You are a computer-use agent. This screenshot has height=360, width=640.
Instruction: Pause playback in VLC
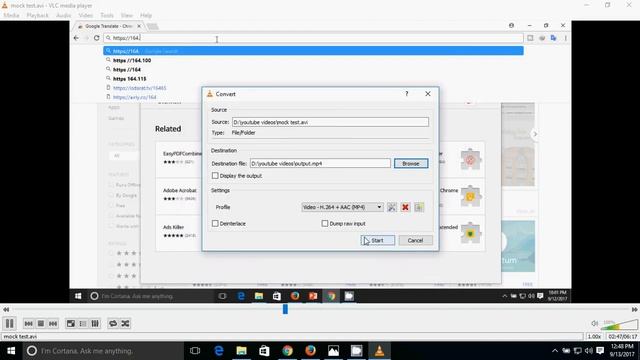coord(9,323)
